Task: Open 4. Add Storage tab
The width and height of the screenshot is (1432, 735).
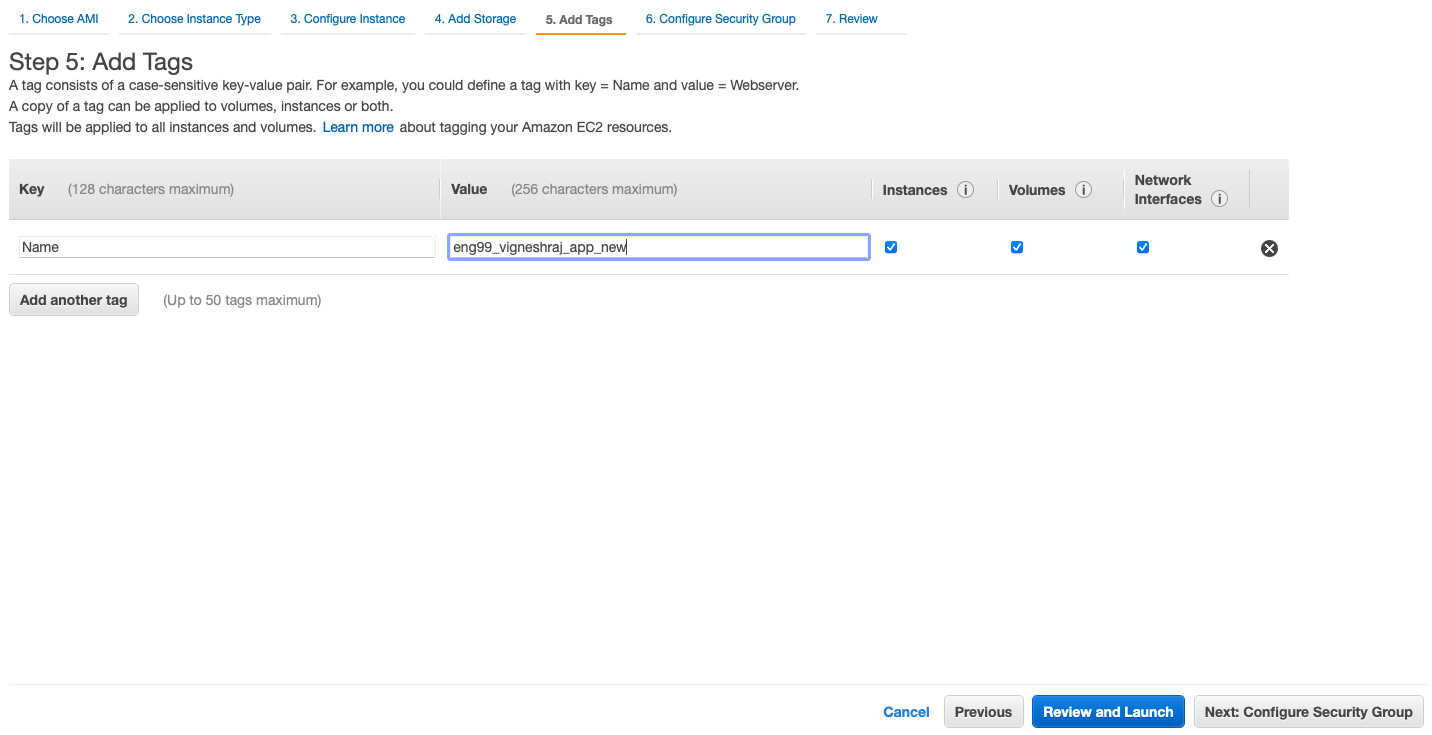Action: [475, 19]
